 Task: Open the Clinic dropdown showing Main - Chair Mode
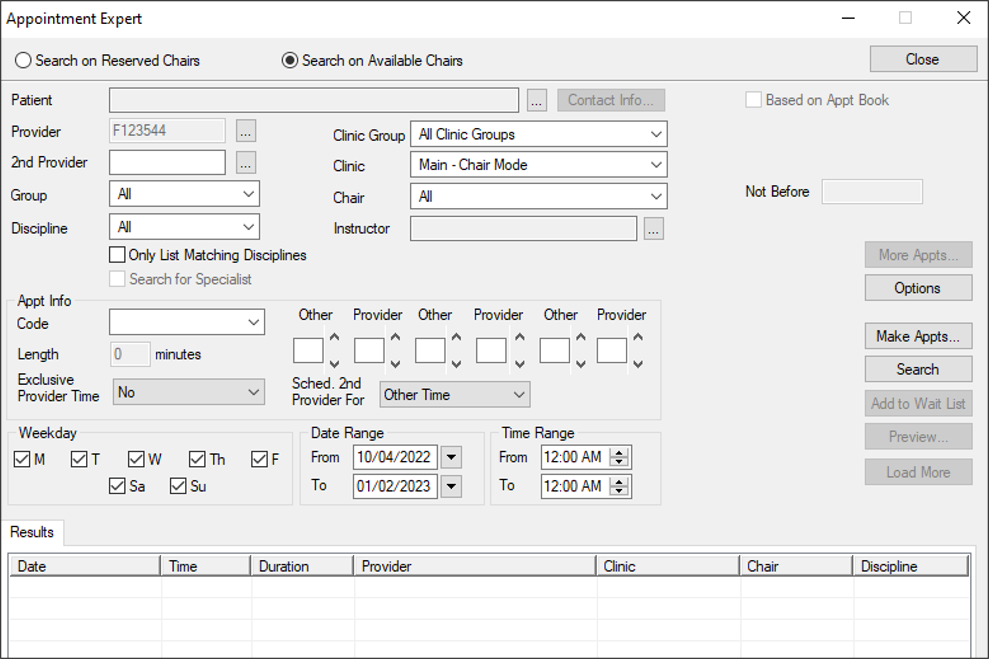pyautogui.click(x=539, y=165)
